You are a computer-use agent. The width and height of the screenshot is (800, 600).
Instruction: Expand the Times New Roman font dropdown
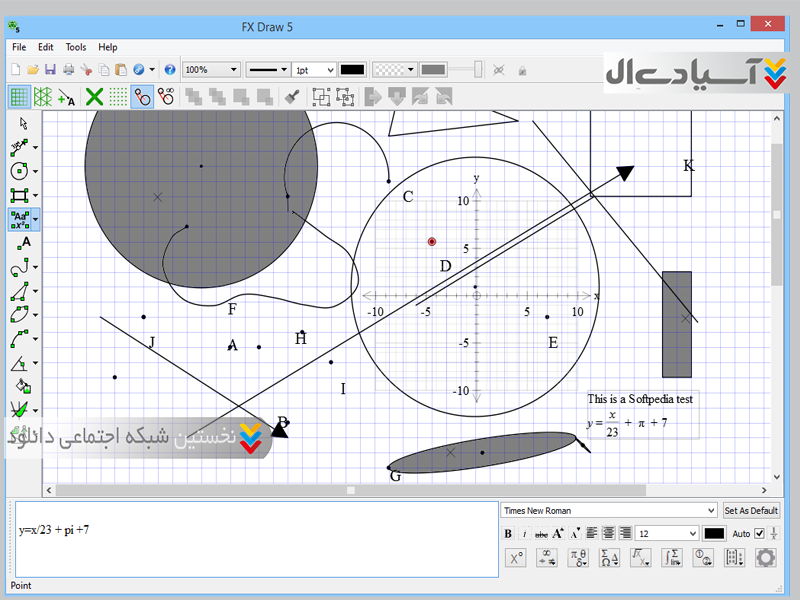coord(711,510)
